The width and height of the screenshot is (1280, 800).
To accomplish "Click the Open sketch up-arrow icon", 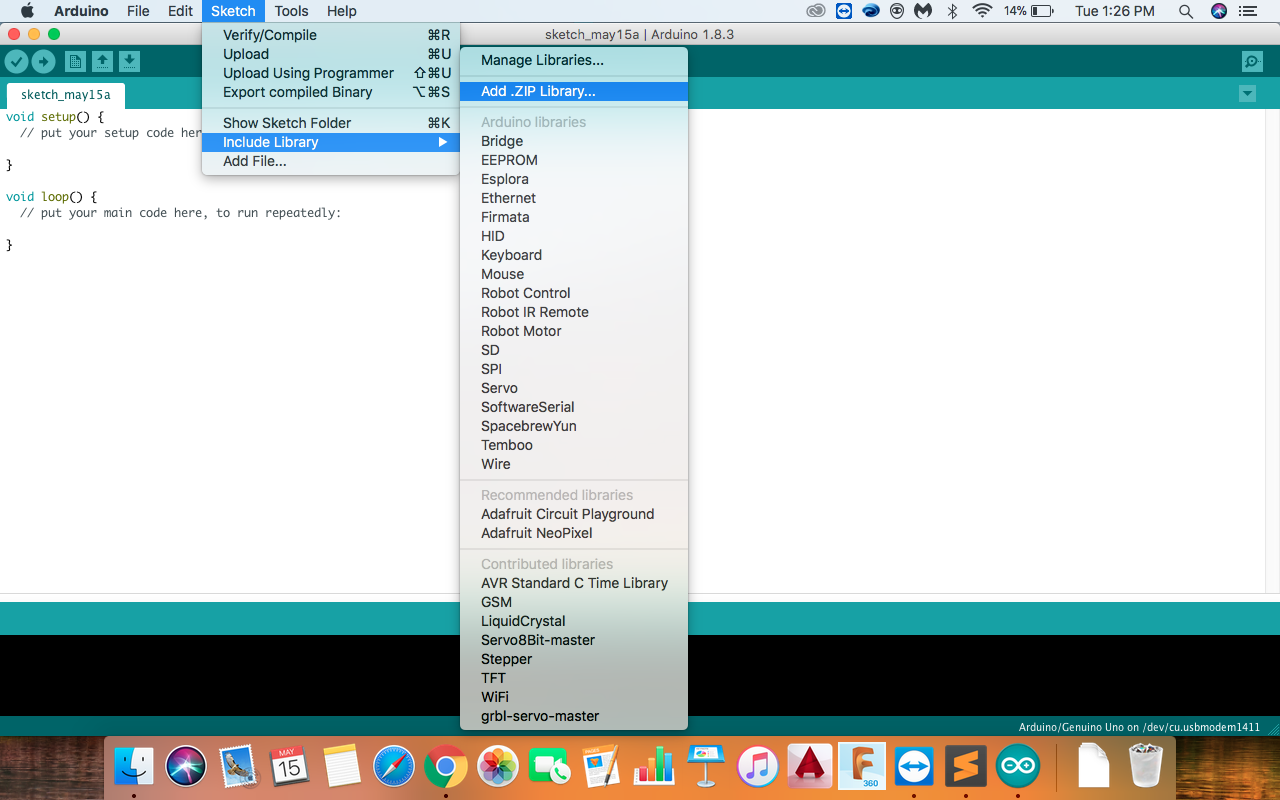I will 102,62.
